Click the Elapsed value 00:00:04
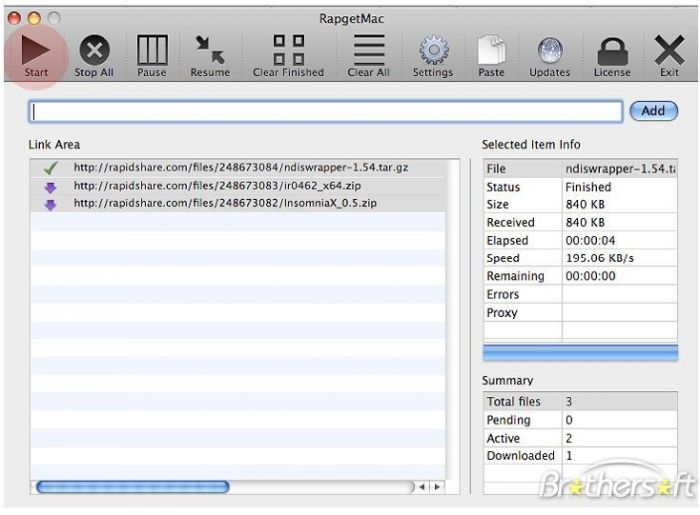This screenshot has width=700, height=515. [590, 241]
